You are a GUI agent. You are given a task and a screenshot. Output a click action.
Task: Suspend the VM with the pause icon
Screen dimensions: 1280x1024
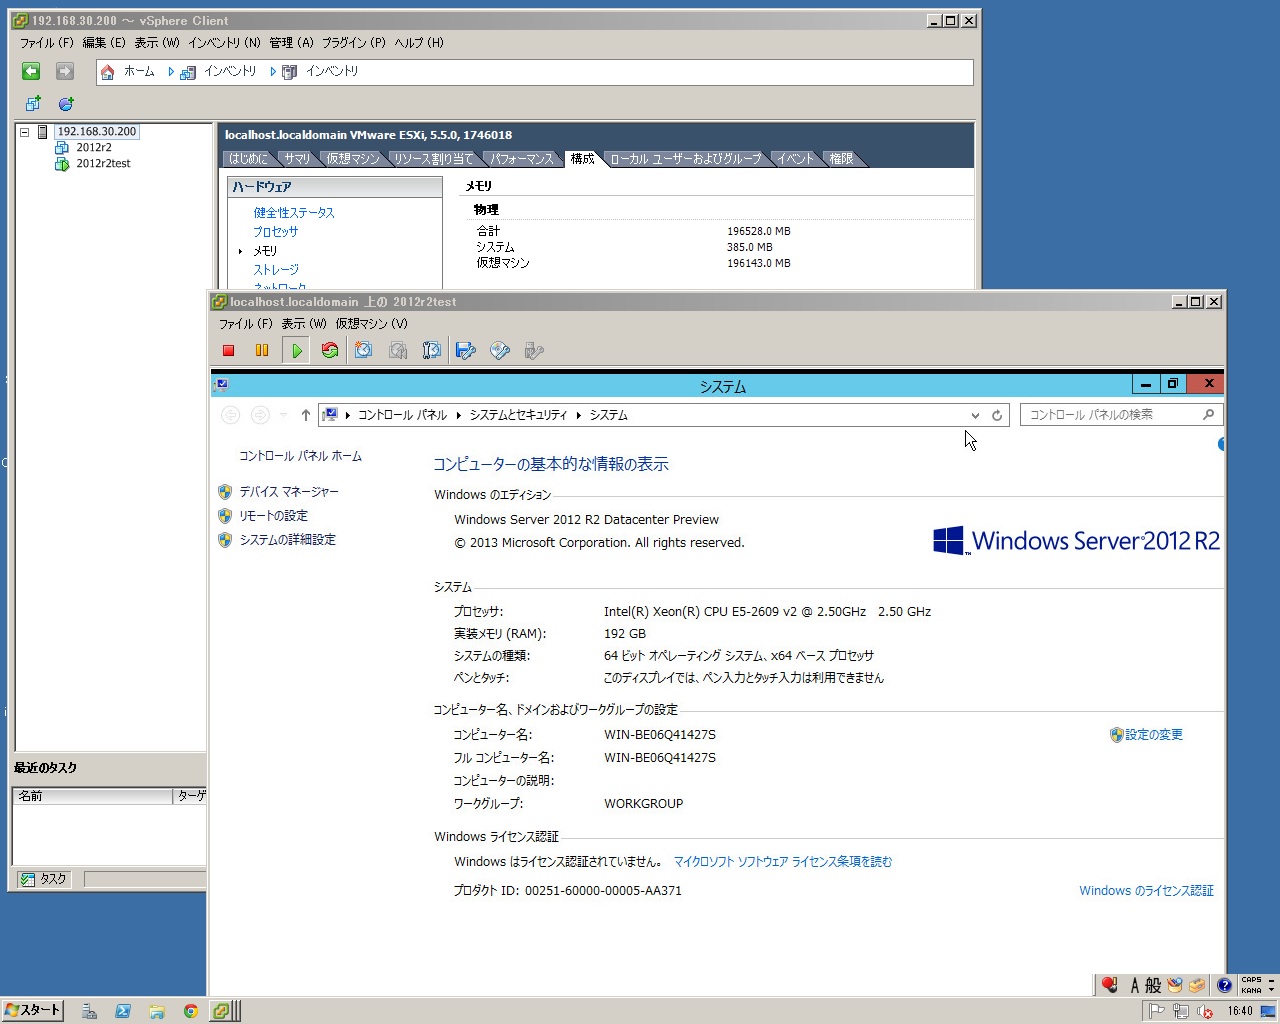point(262,350)
